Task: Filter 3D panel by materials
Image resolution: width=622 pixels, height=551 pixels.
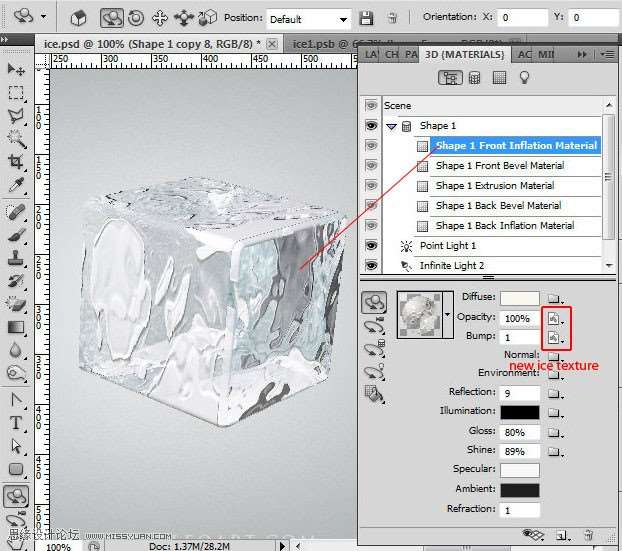Action: [499, 77]
